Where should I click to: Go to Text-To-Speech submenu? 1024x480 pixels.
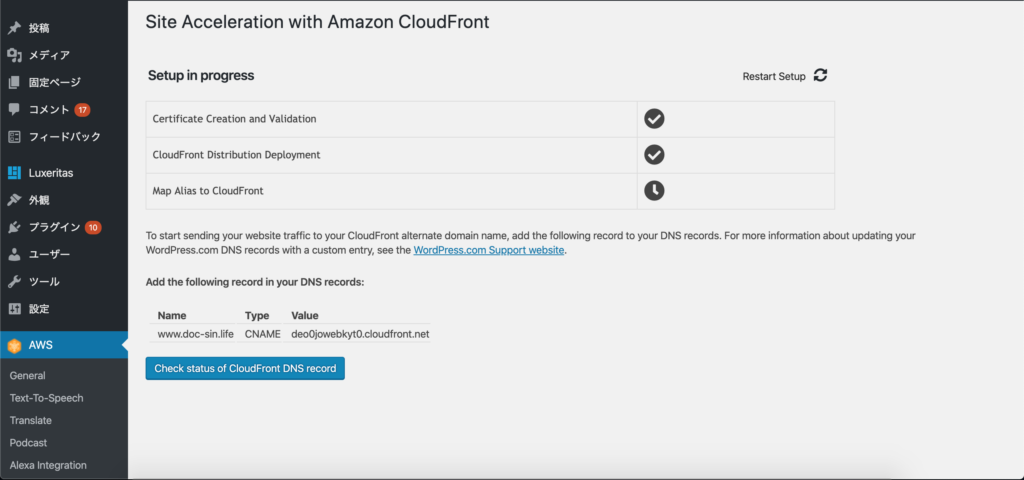[46, 398]
